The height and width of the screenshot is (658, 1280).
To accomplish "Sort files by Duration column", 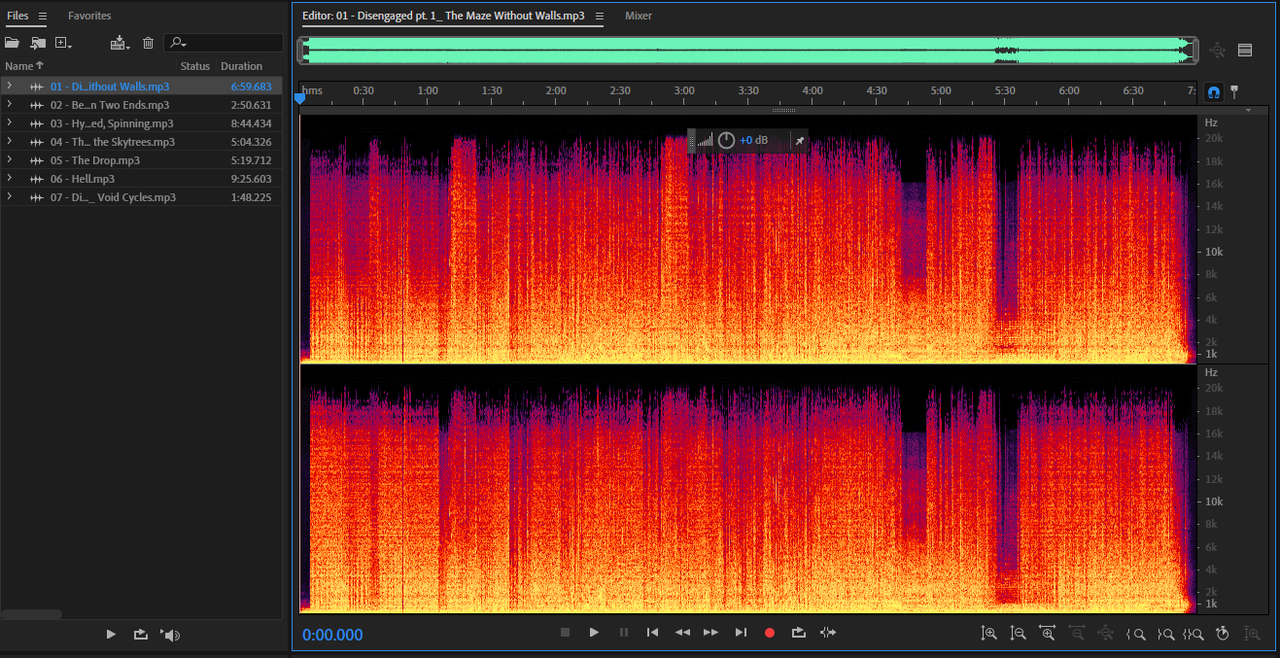I will pos(241,66).
